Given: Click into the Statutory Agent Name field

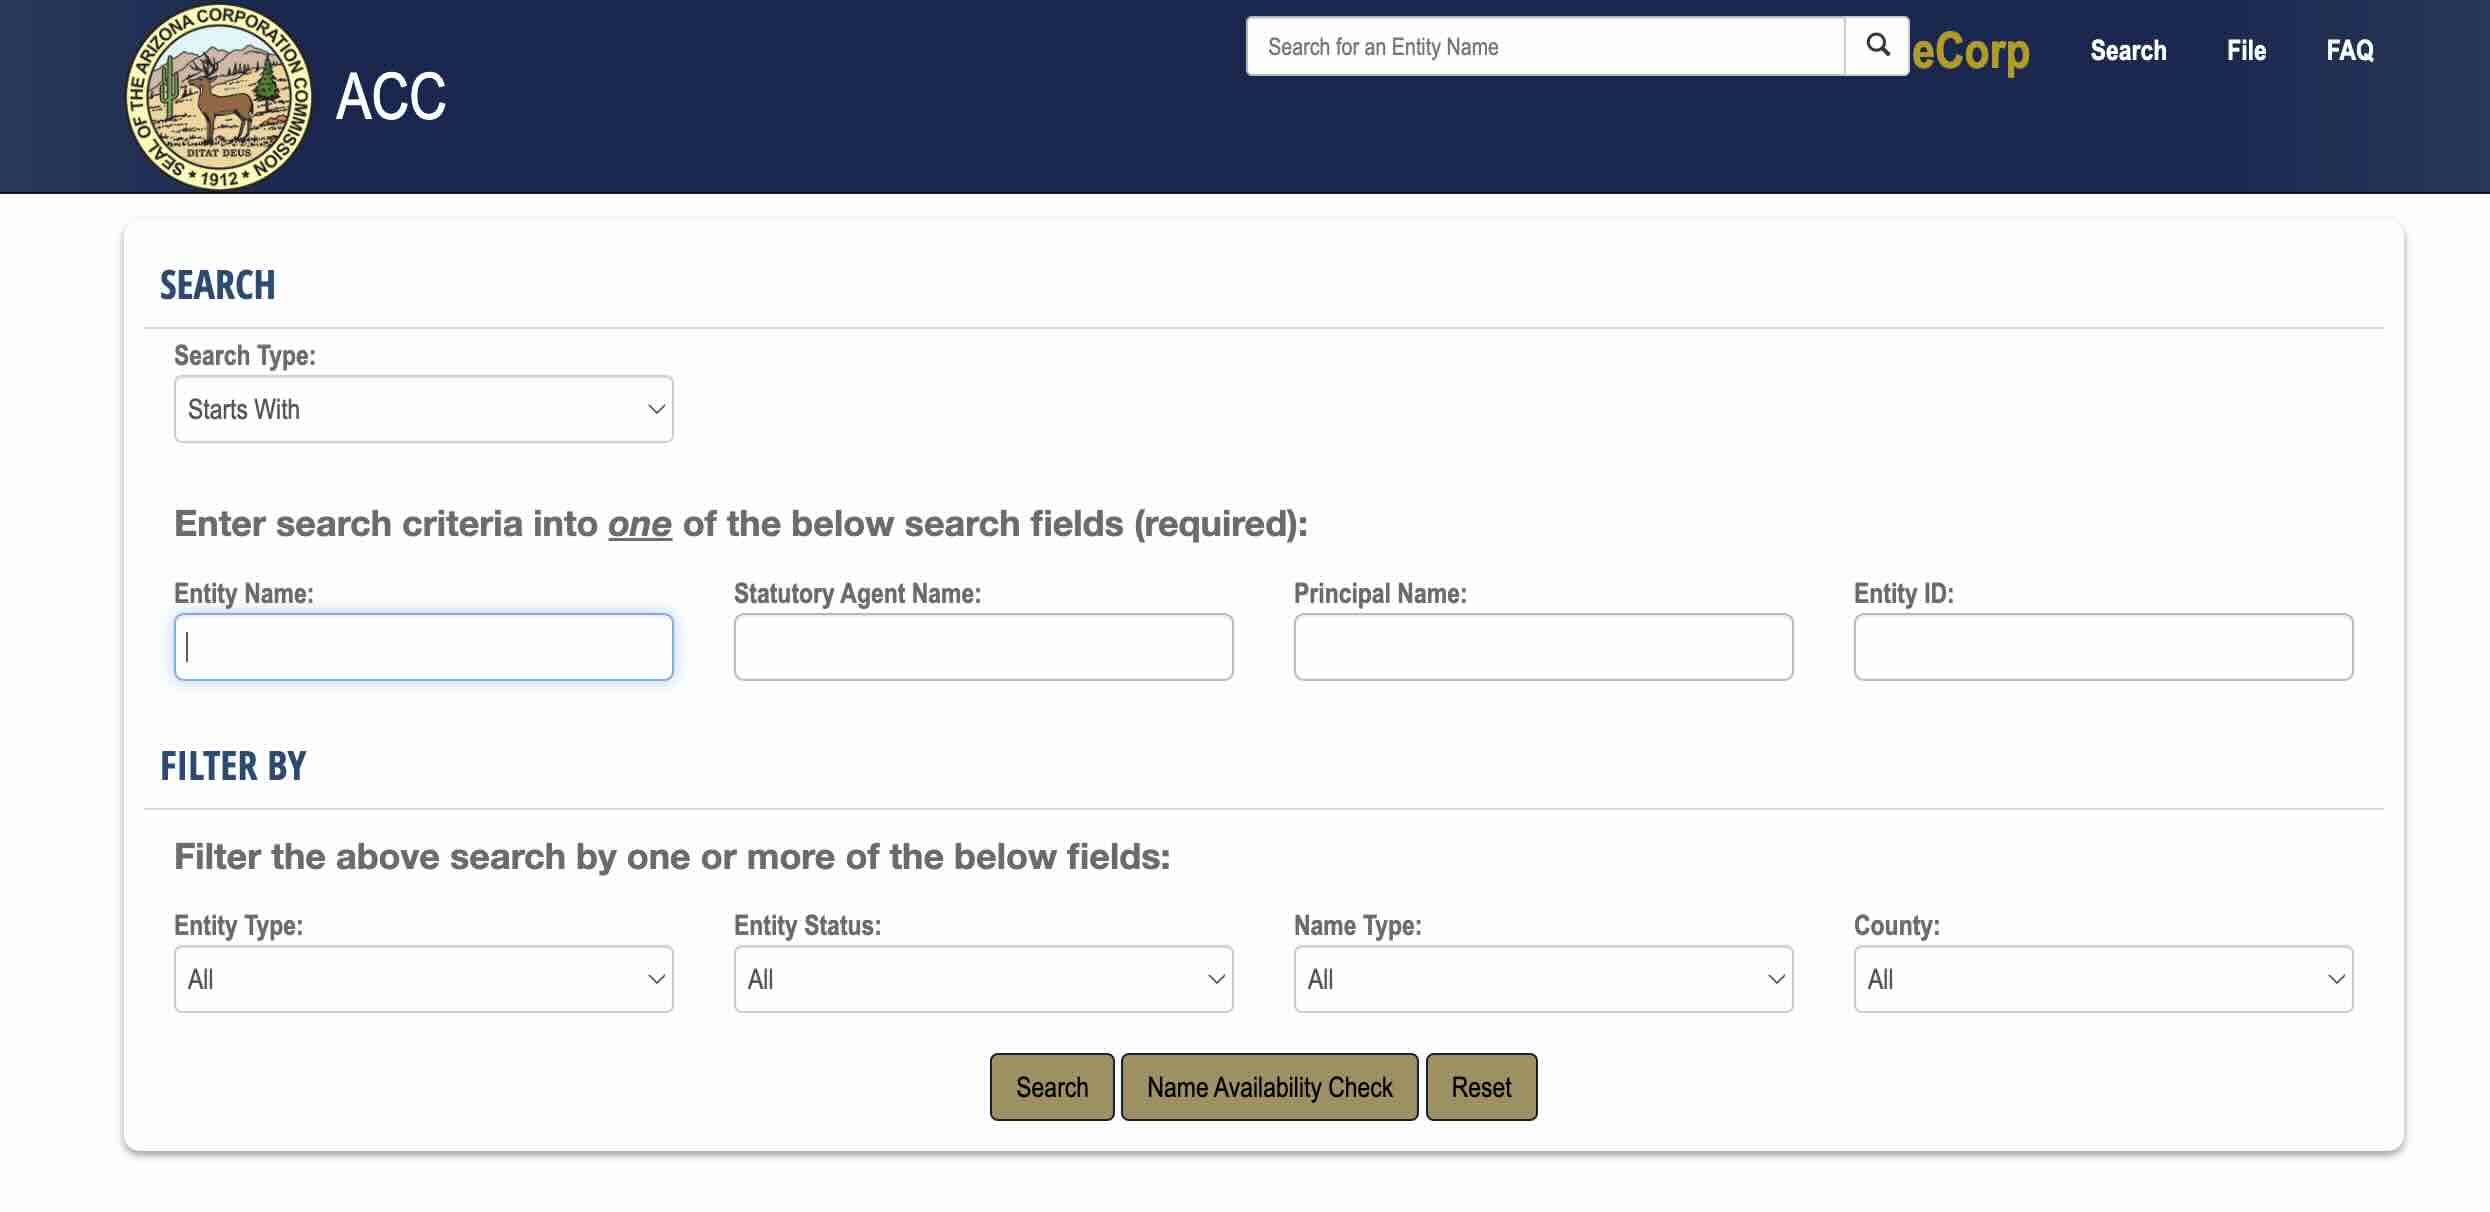Looking at the screenshot, I should click(x=981, y=645).
